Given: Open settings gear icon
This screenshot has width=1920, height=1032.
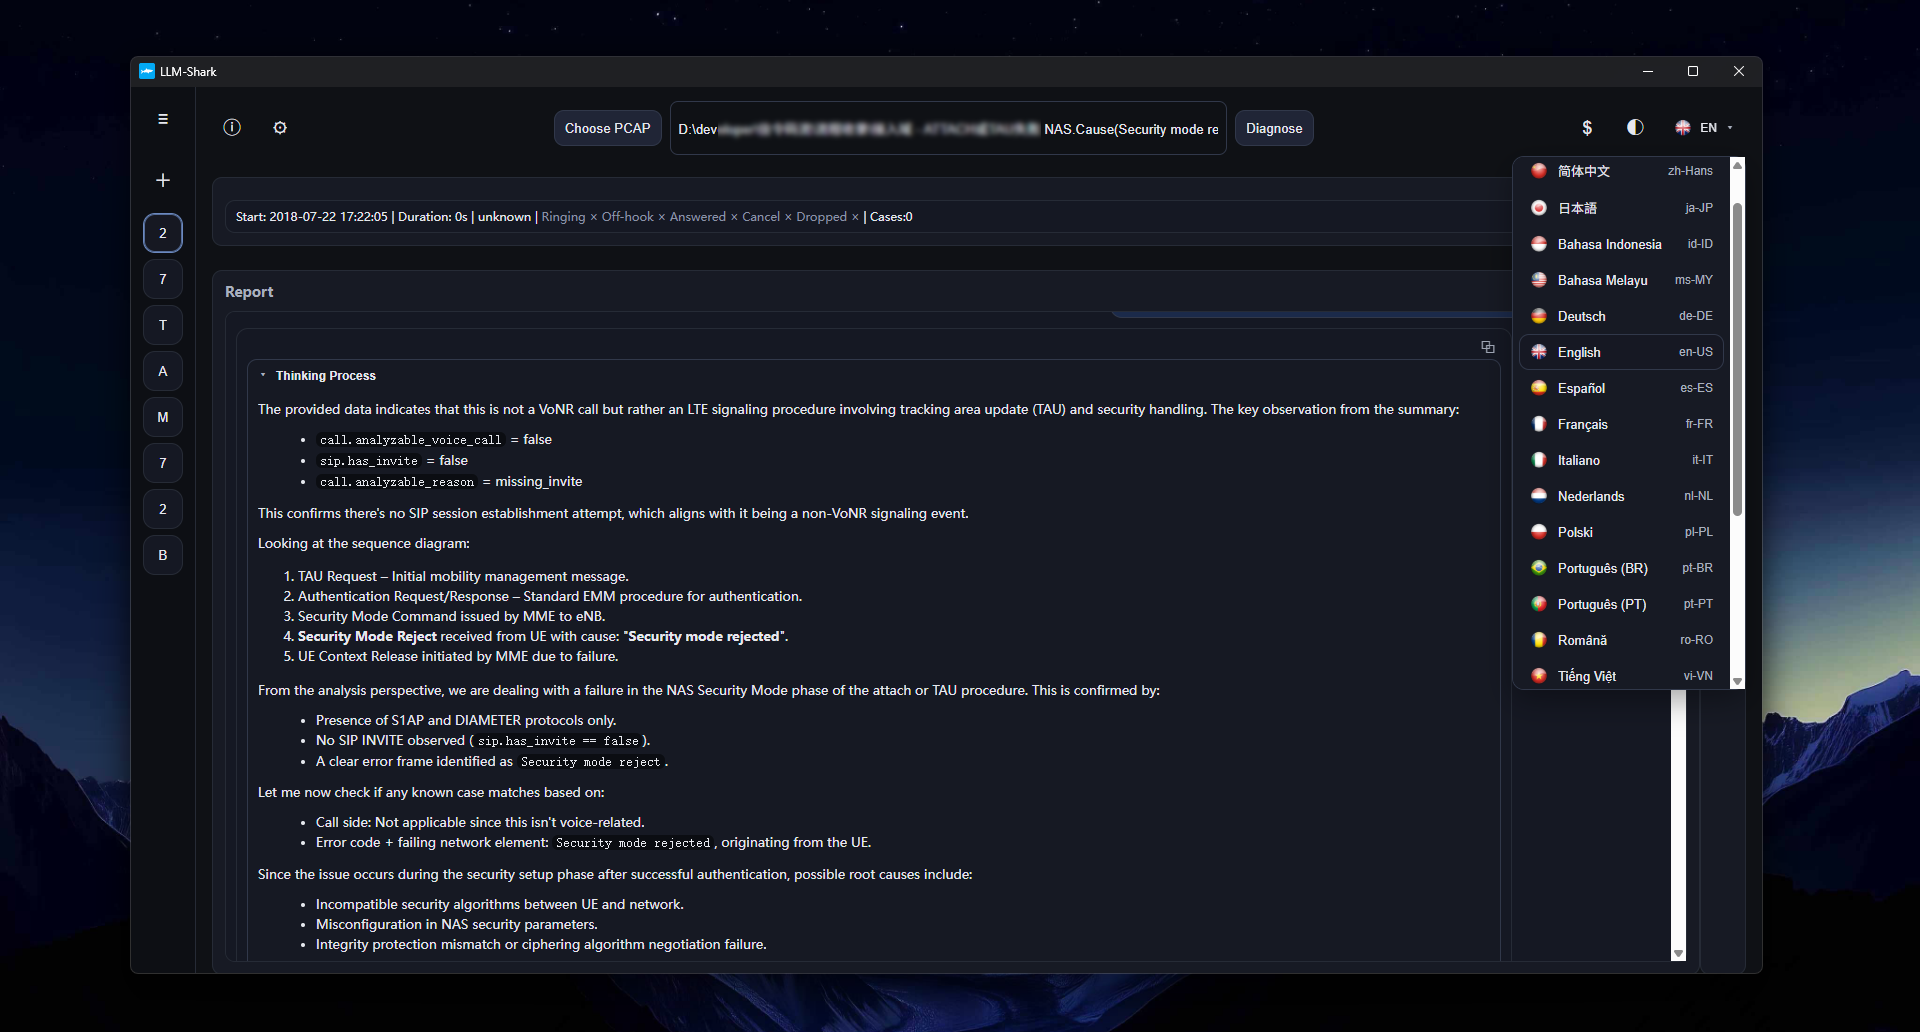Looking at the screenshot, I should coord(280,127).
